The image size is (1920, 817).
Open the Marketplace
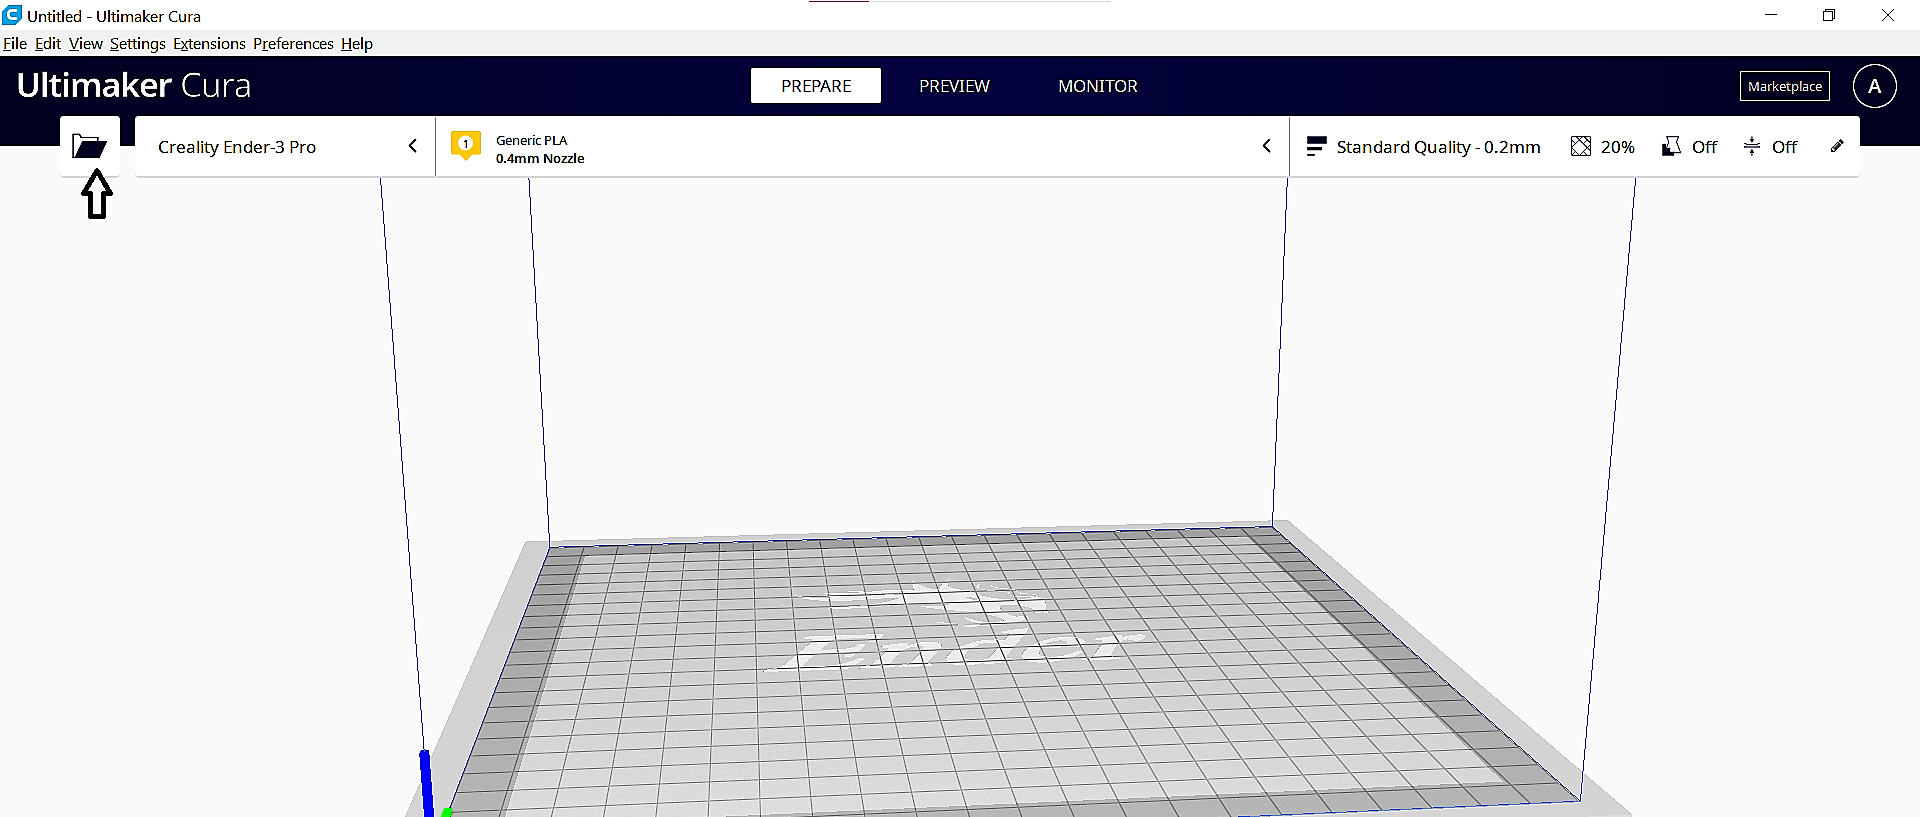pyautogui.click(x=1785, y=86)
